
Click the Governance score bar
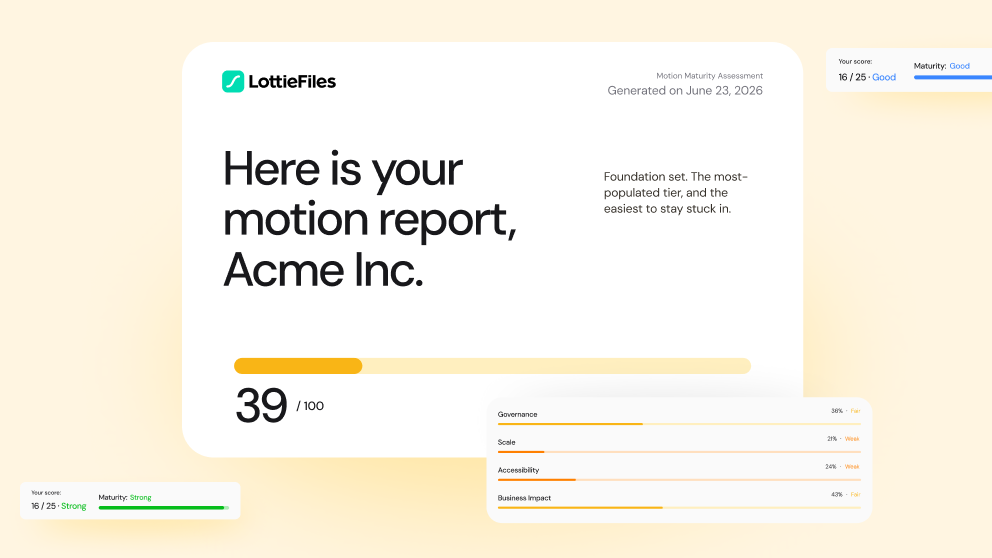[679, 424]
